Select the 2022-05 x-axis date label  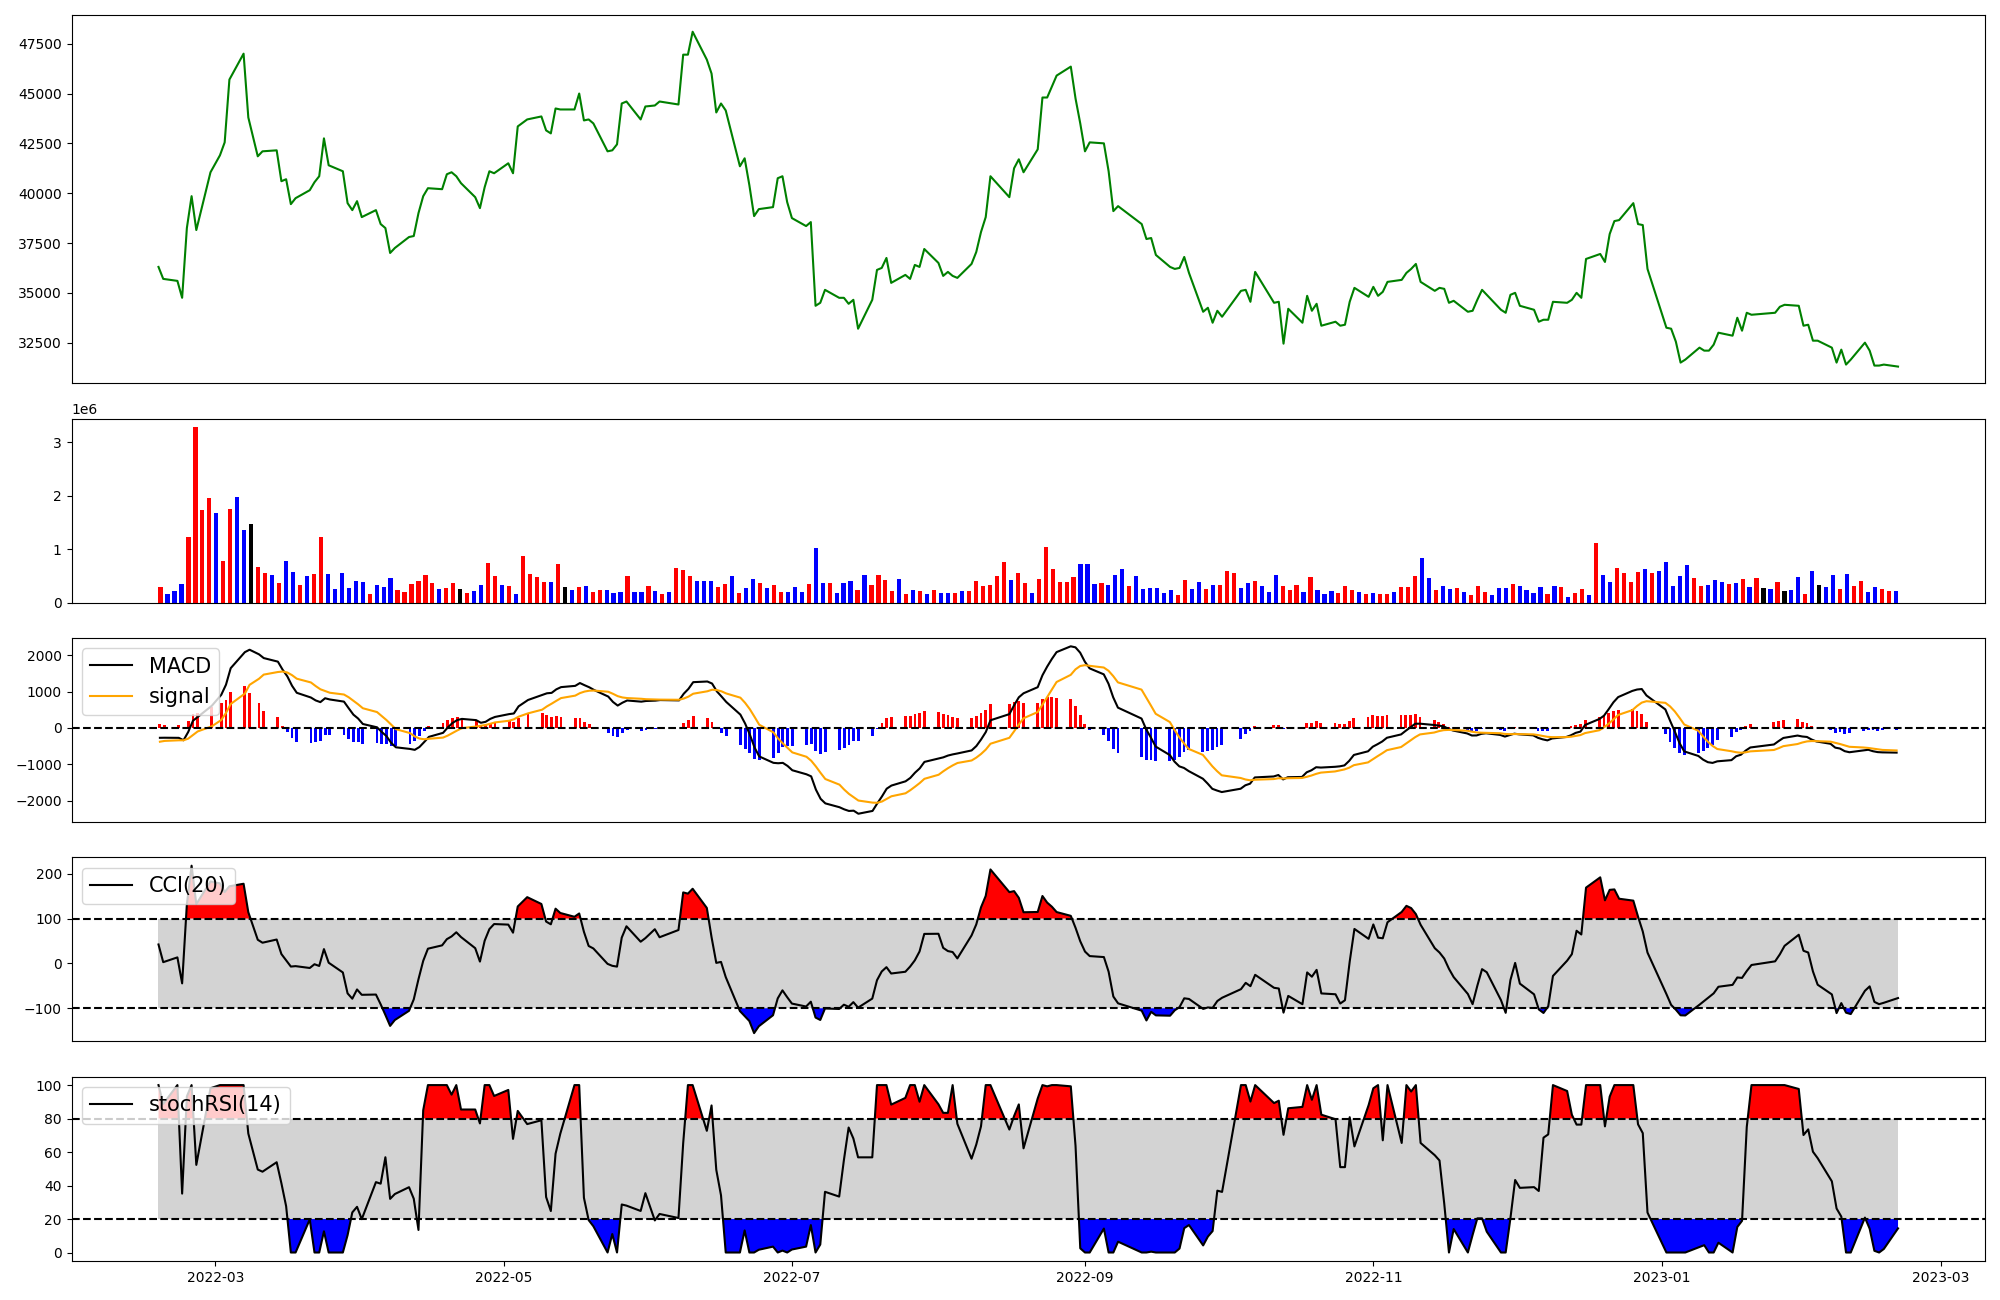(x=503, y=1277)
